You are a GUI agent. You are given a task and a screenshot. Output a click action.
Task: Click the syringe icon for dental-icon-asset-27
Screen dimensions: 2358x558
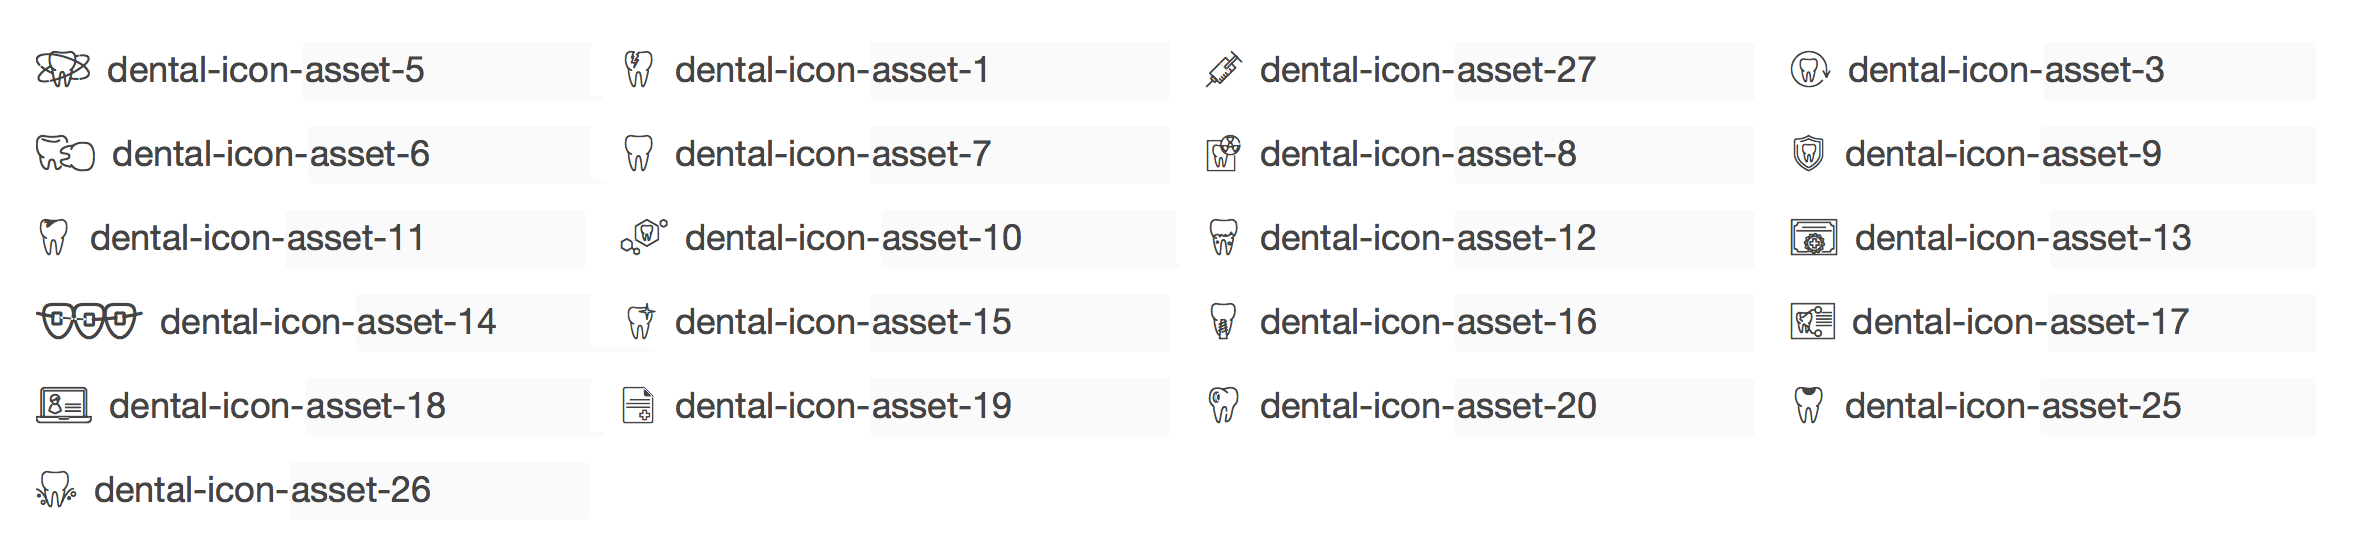click(1223, 70)
